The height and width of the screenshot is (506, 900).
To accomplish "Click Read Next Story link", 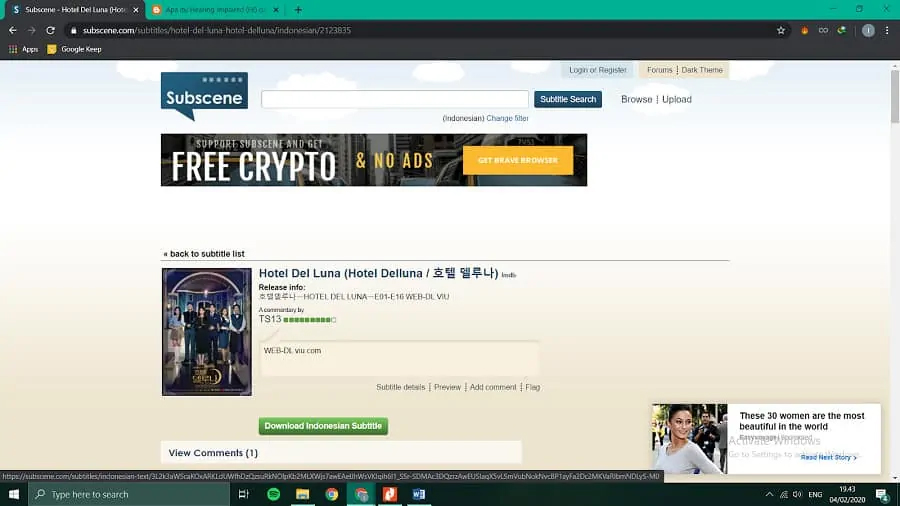I will pos(828,457).
